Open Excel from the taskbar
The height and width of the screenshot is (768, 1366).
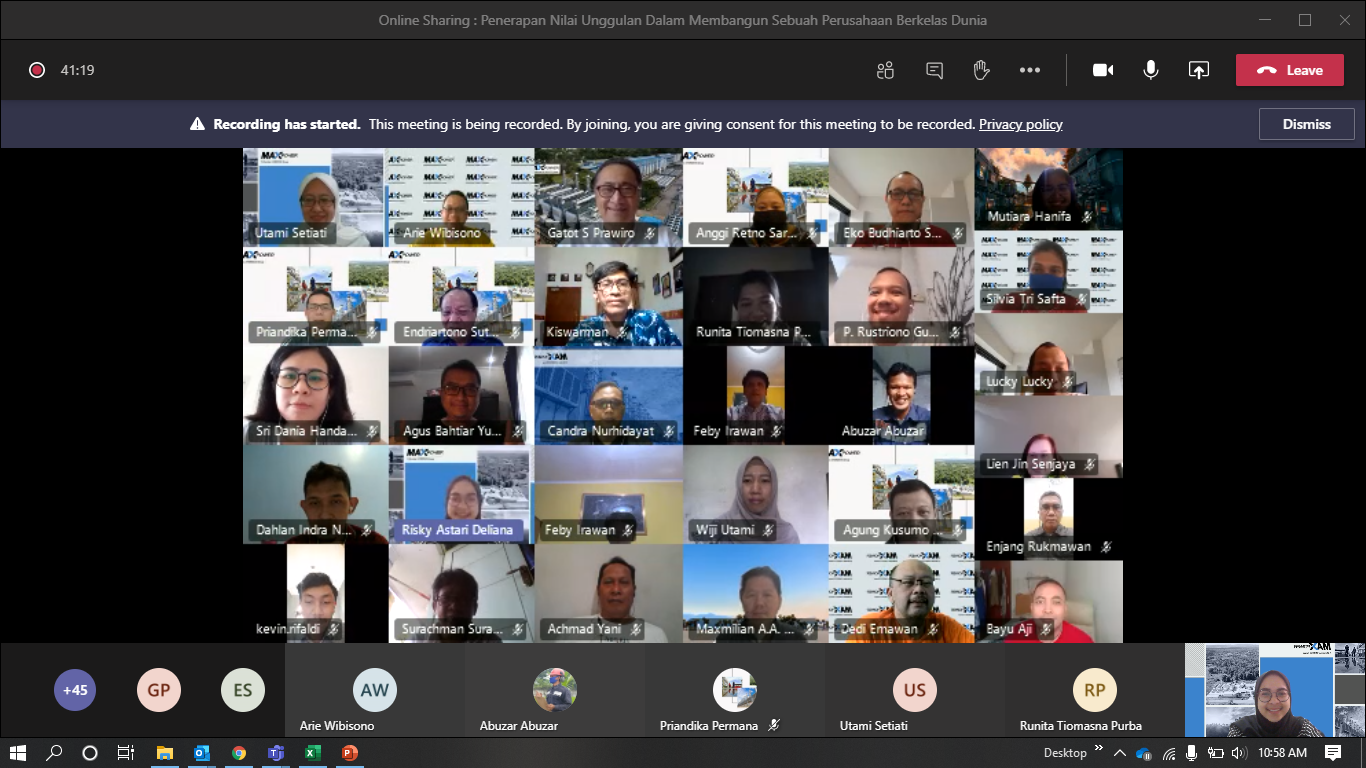pos(312,753)
